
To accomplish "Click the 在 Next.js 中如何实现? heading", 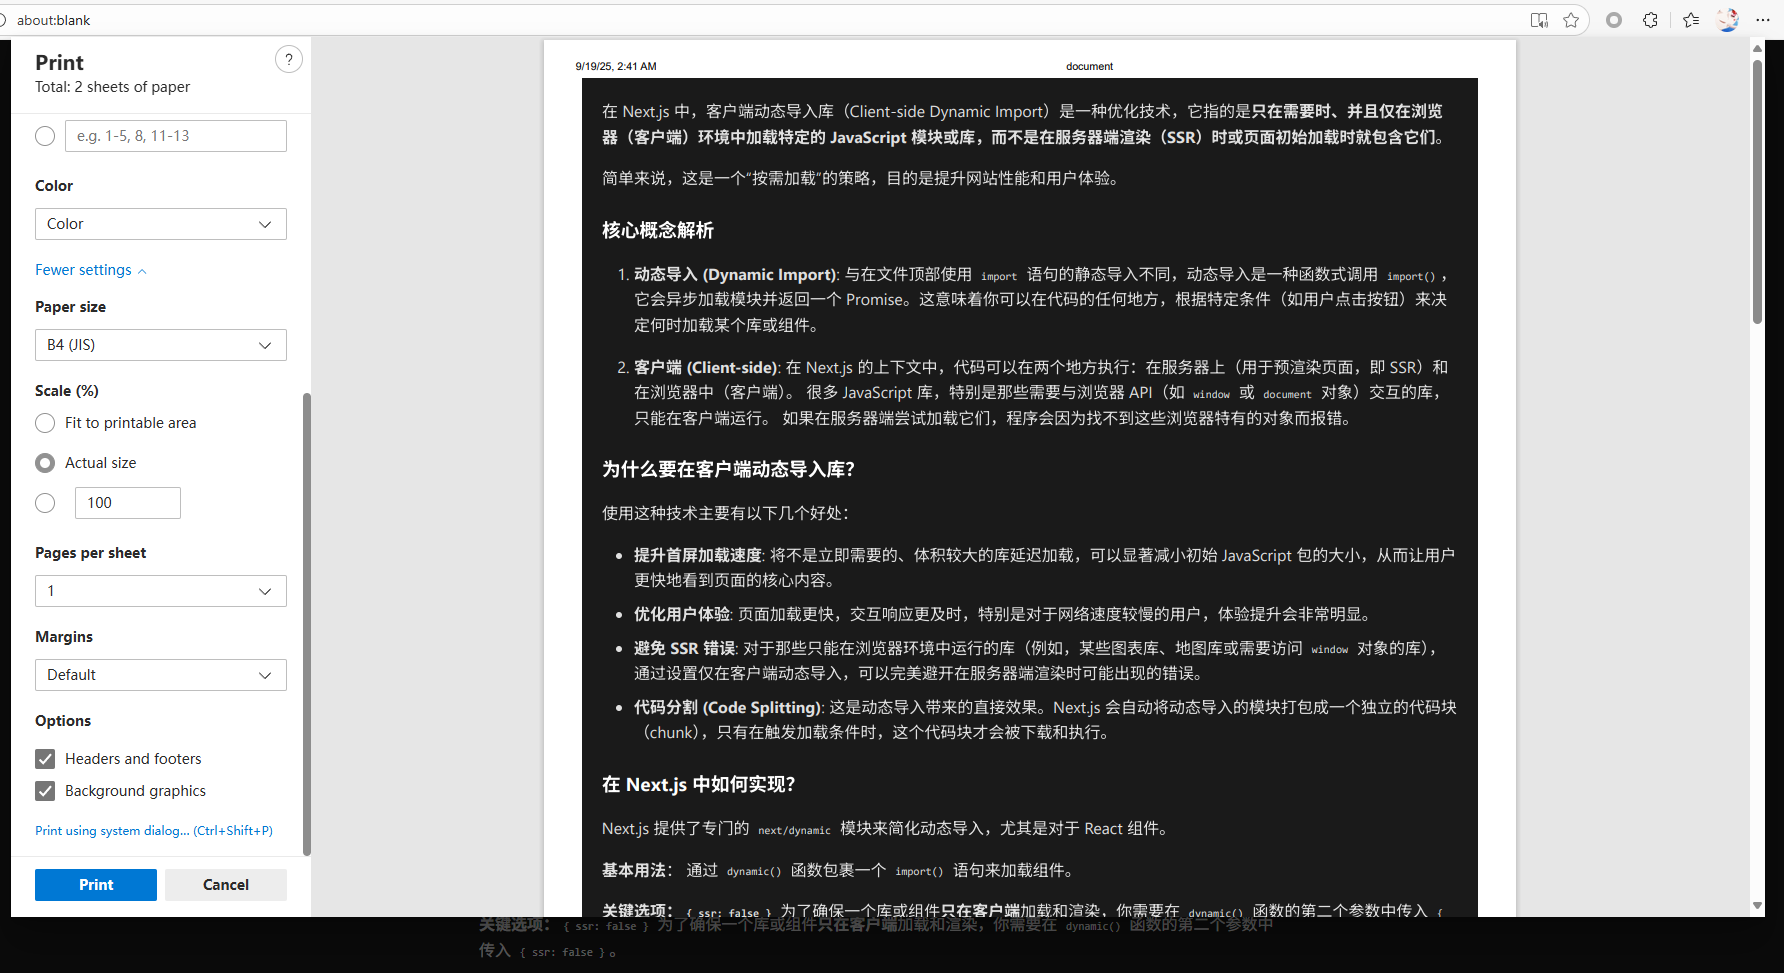I will point(698,785).
